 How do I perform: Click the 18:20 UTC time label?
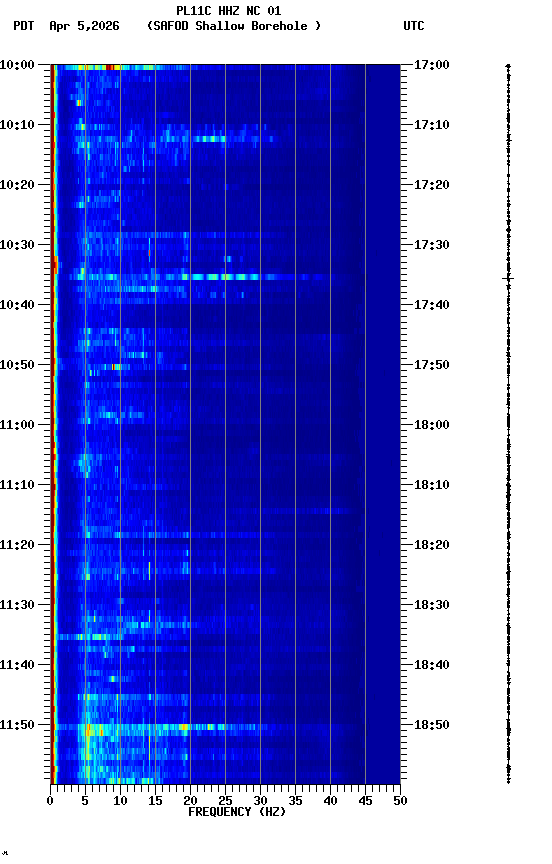click(432, 545)
